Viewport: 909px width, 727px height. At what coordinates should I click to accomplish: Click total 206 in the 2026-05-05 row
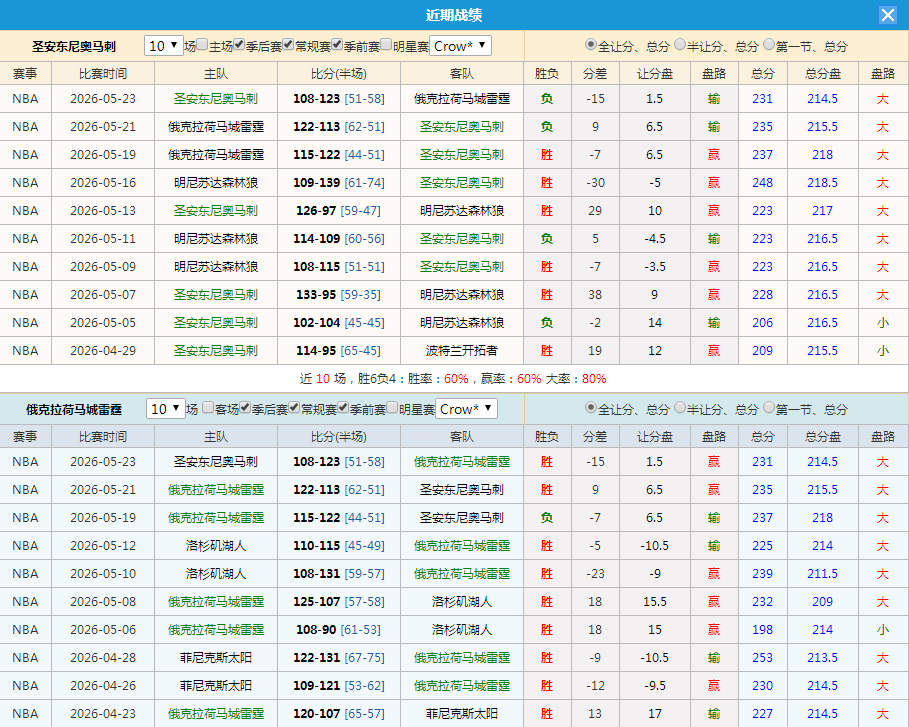coord(762,322)
